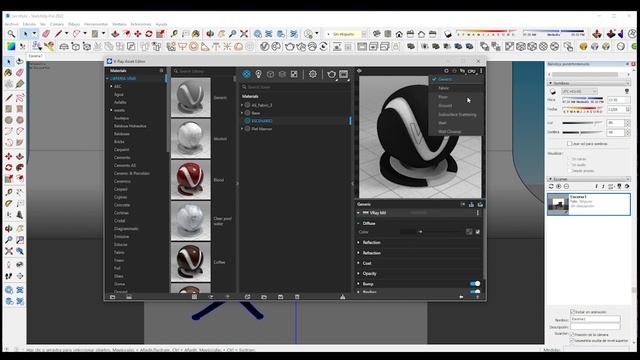Viewport: 640px width, 360px height.
Task: Toggle the Diffuse color texture checkbox
Action: coord(478,232)
